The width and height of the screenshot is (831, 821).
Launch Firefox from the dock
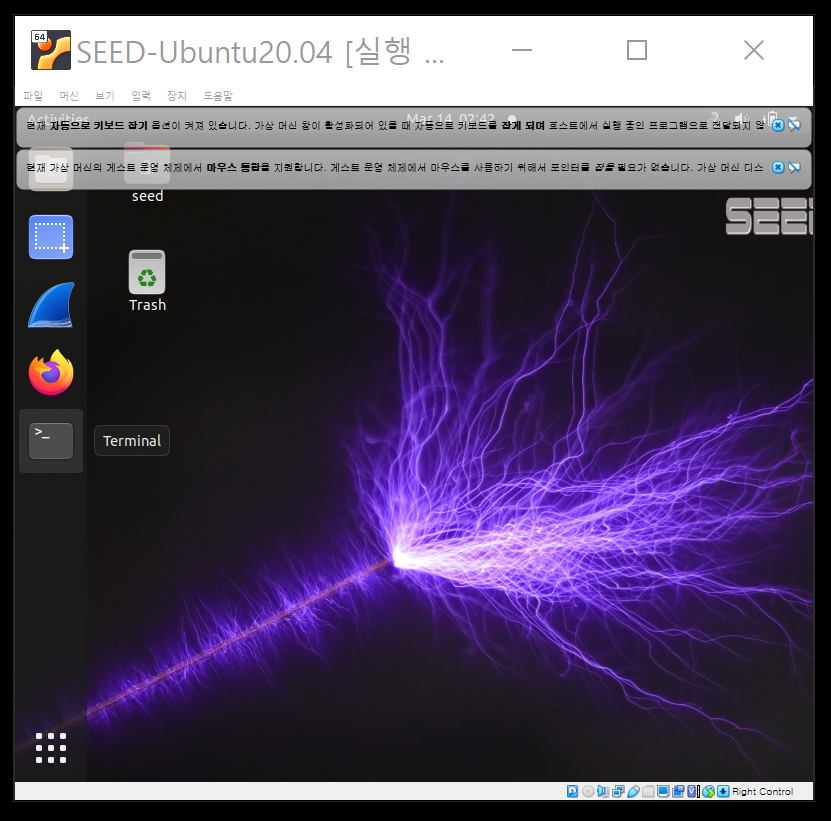coord(51,372)
